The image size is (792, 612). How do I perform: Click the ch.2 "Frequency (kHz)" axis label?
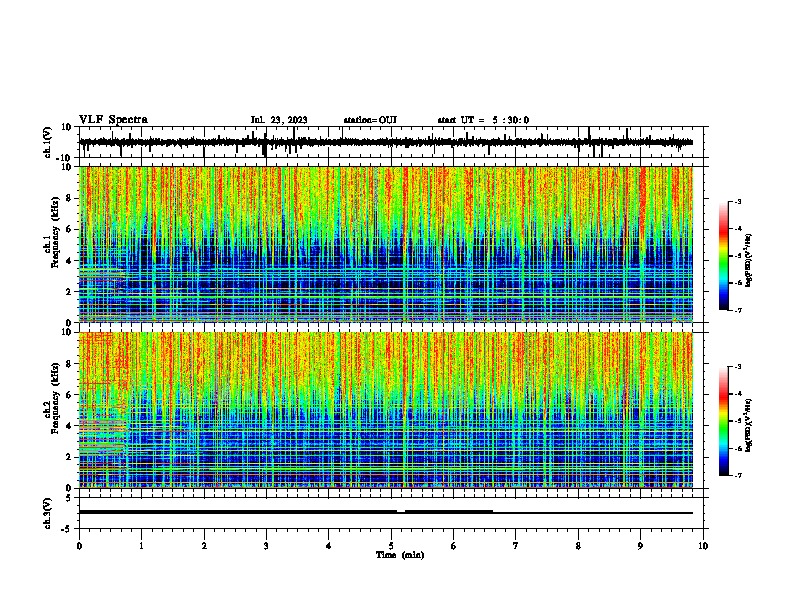pyautogui.click(x=55, y=398)
